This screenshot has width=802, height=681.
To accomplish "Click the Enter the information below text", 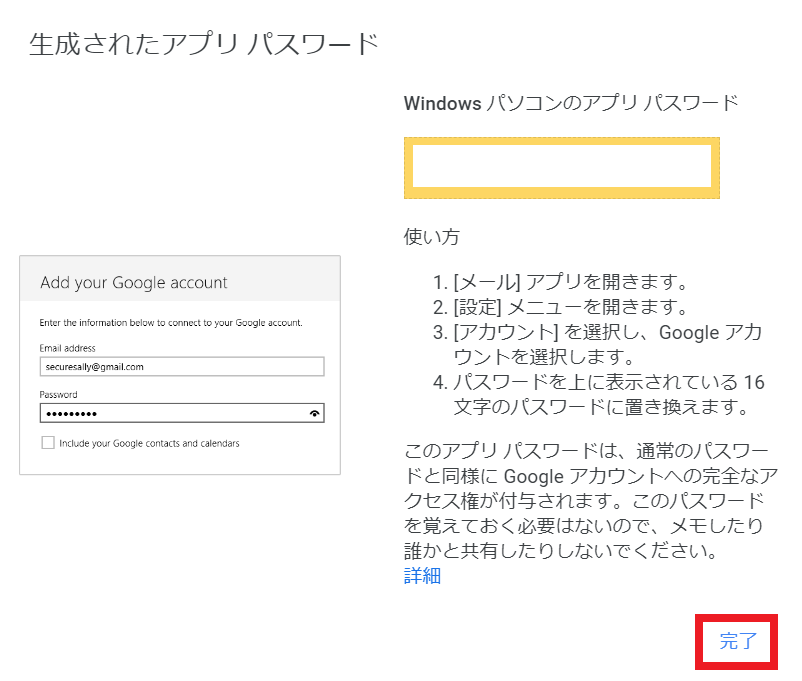I will [171, 323].
